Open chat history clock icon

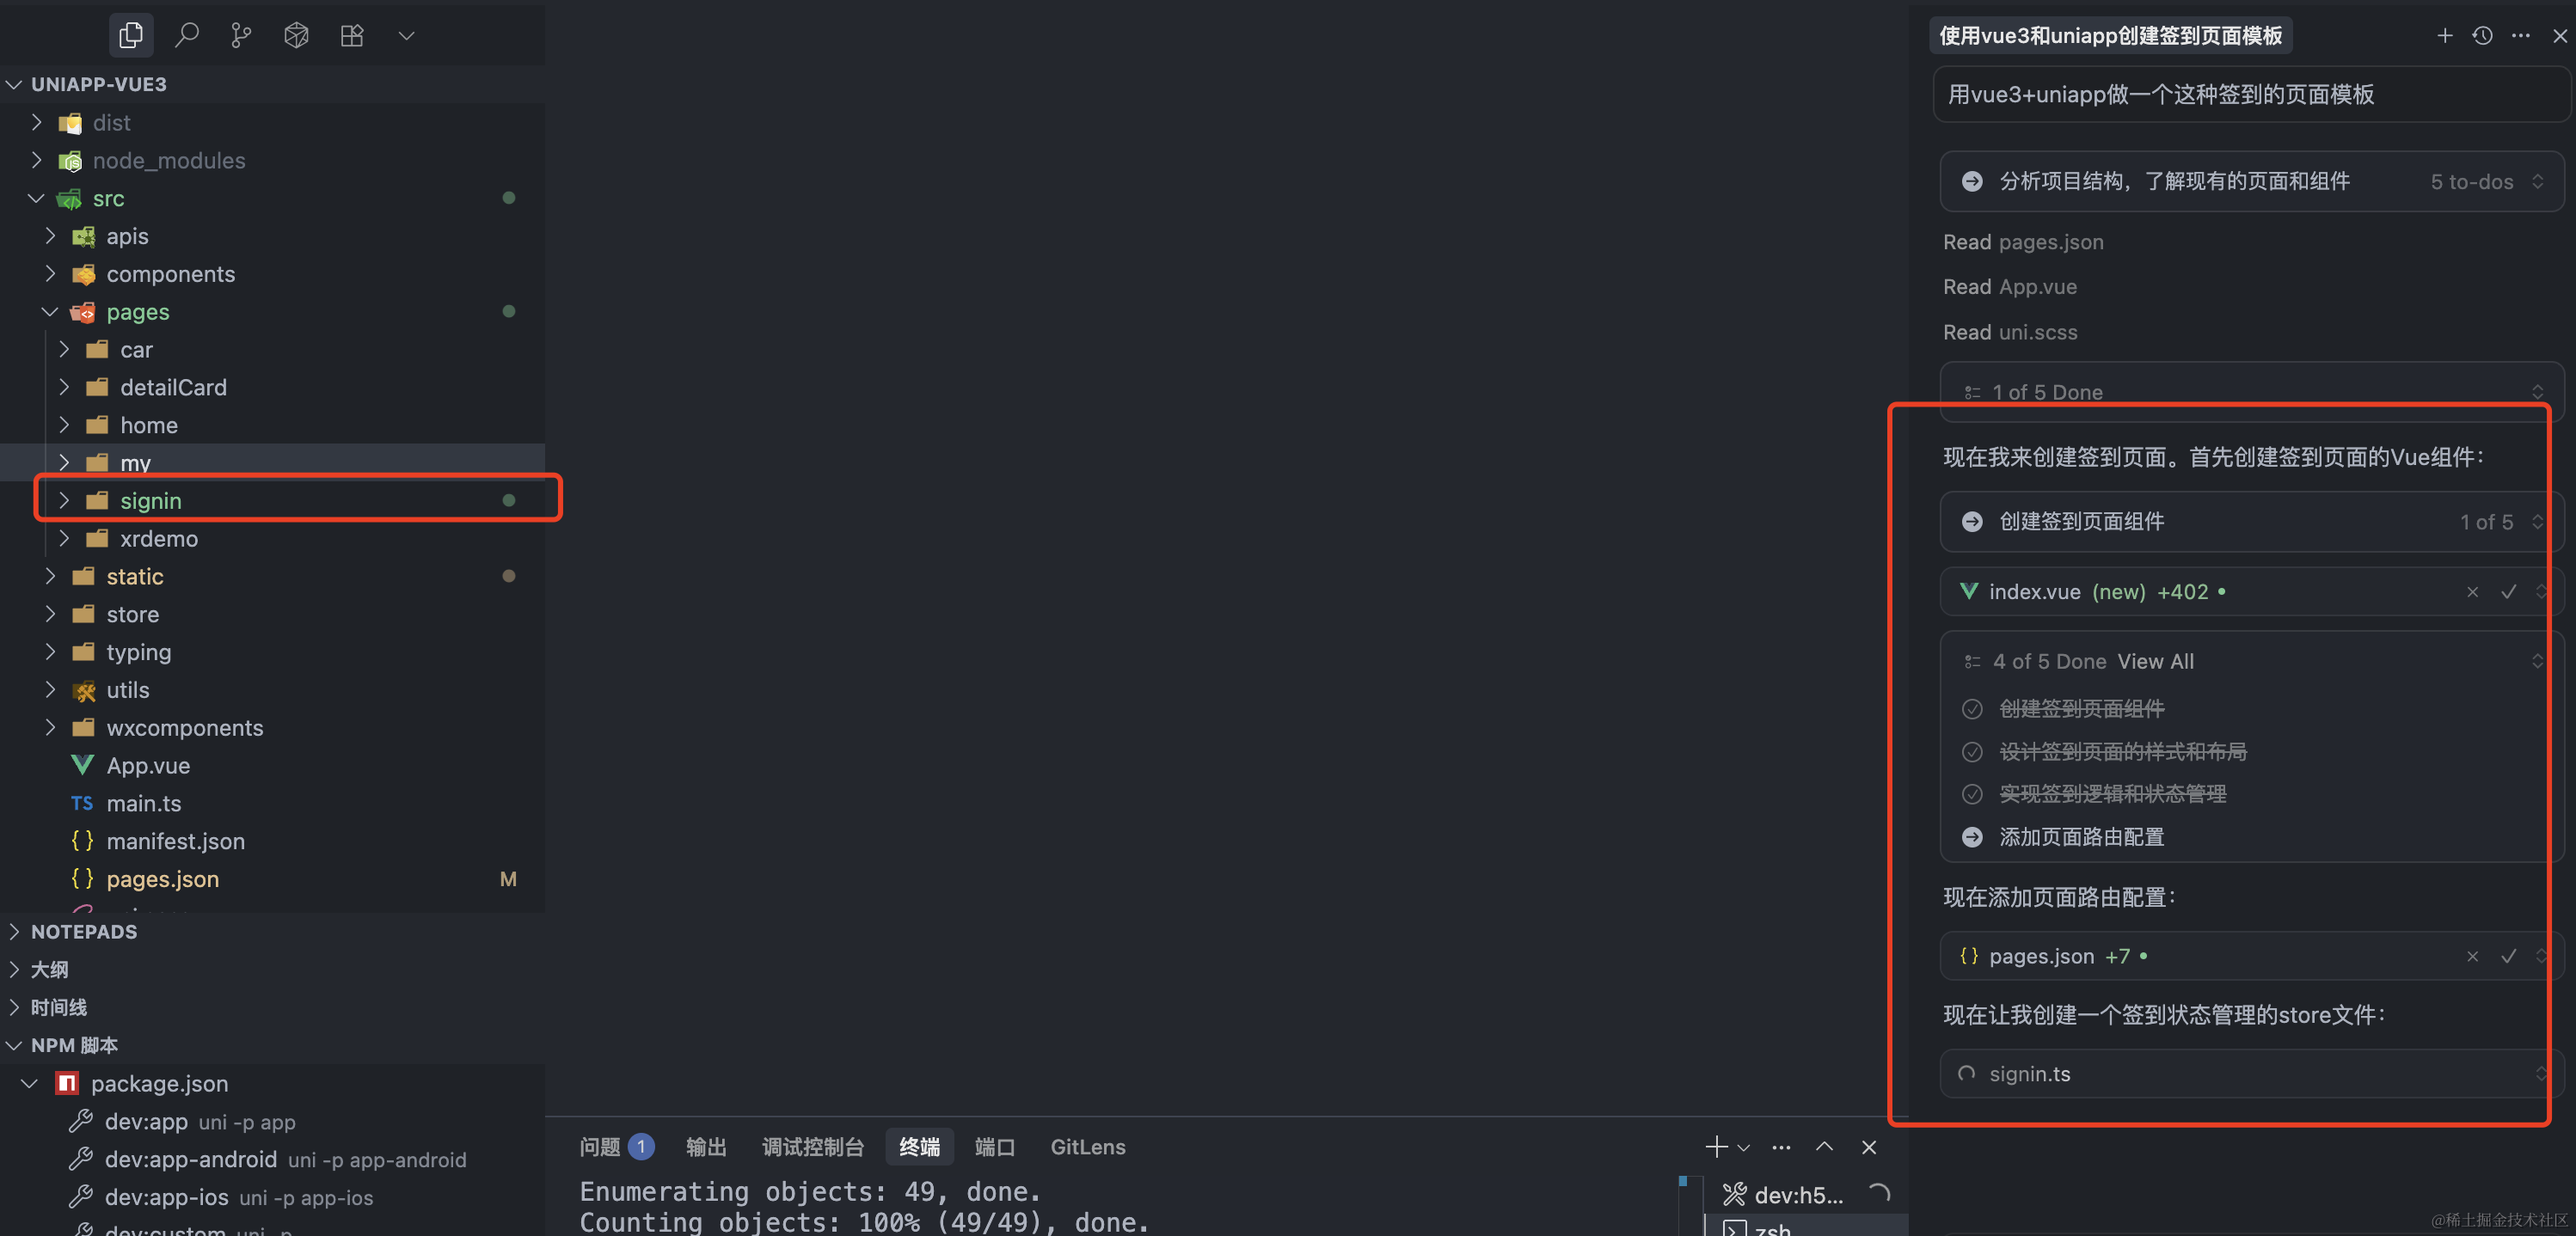pos(2482,35)
